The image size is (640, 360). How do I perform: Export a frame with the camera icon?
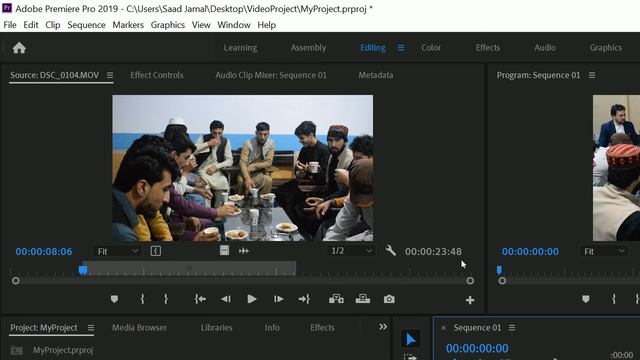tap(389, 299)
